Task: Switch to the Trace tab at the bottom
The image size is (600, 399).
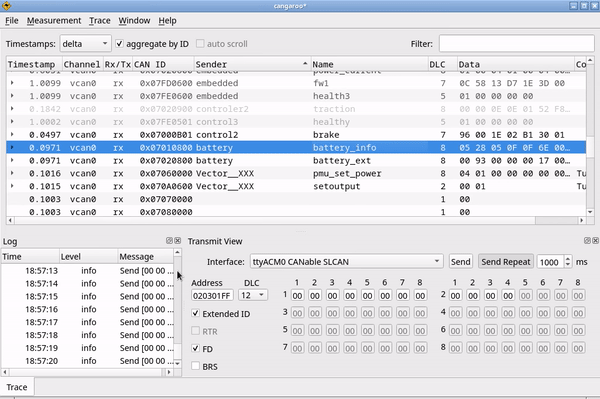Action: click(x=17, y=387)
